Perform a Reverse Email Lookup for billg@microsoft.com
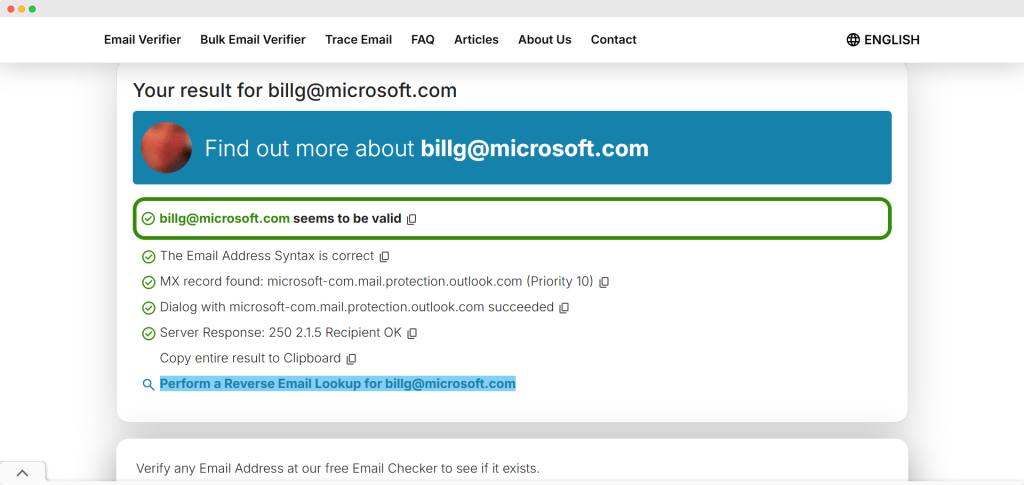Image resolution: width=1024 pixels, height=485 pixels. [x=338, y=384]
